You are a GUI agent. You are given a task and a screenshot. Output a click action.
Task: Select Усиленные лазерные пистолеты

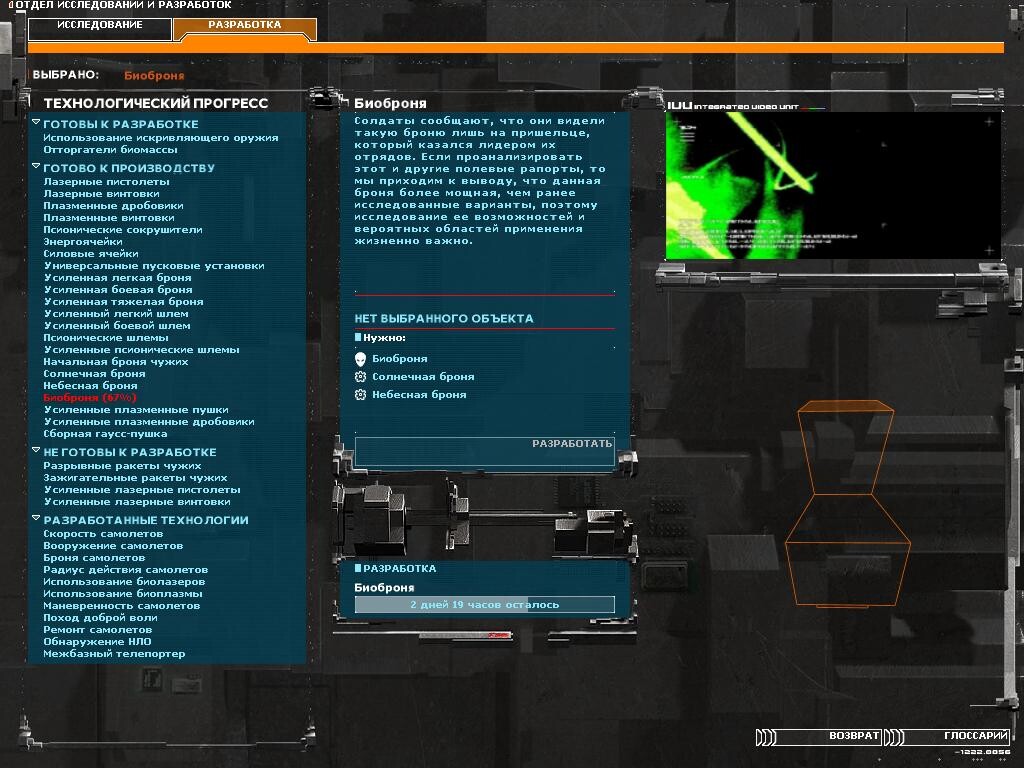(142, 490)
